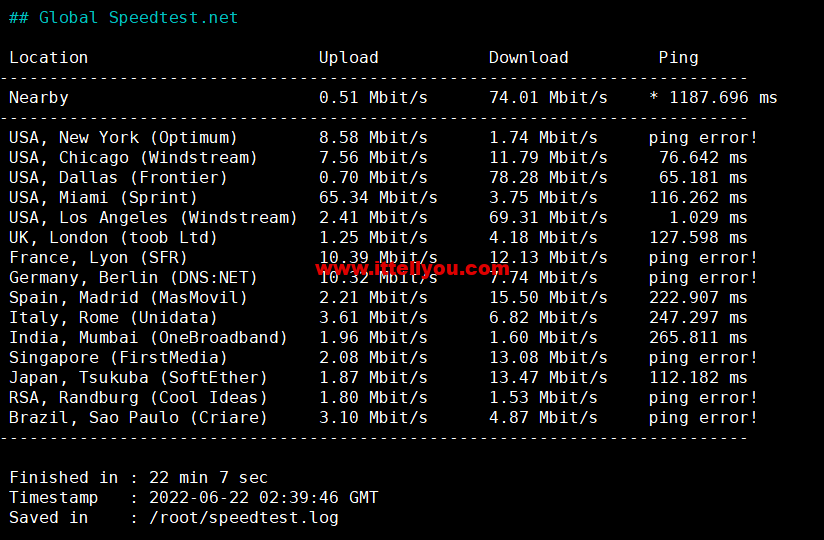Click the New York row 'ping error!'
This screenshot has height=540, width=824.
(x=703, y=138)
